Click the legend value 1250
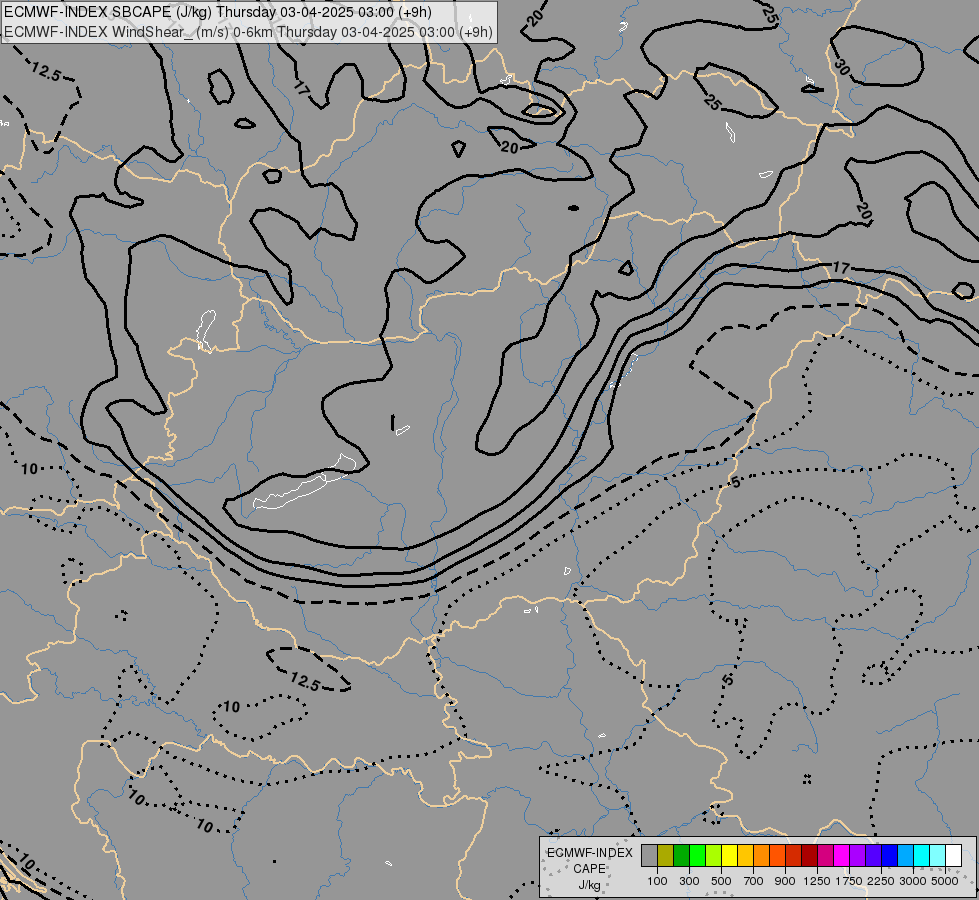The image size is (979, 900). (817, 881)
